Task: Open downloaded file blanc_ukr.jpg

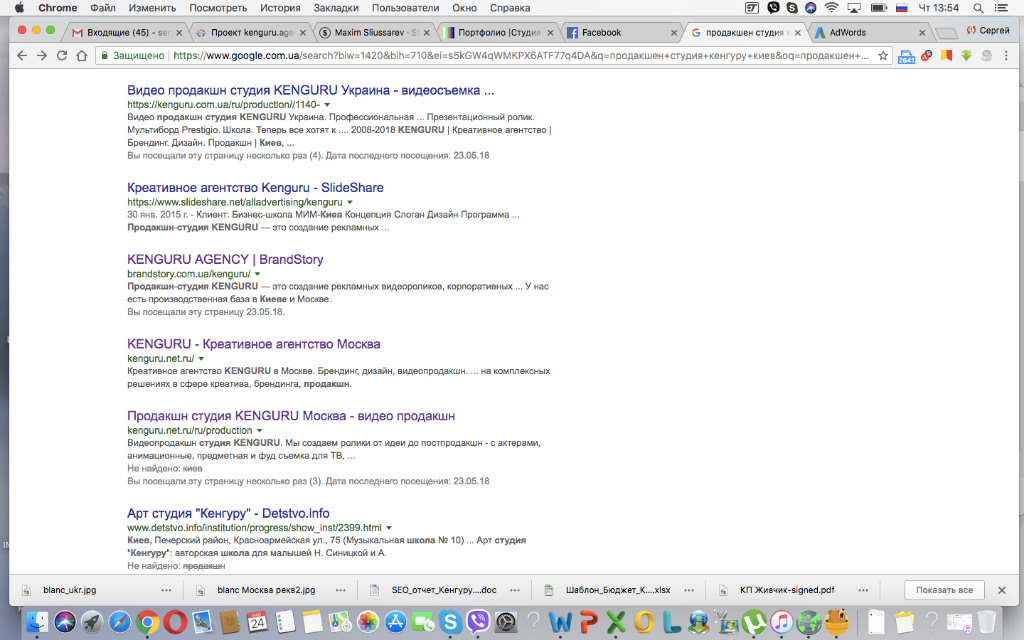Action: [69, 590]
